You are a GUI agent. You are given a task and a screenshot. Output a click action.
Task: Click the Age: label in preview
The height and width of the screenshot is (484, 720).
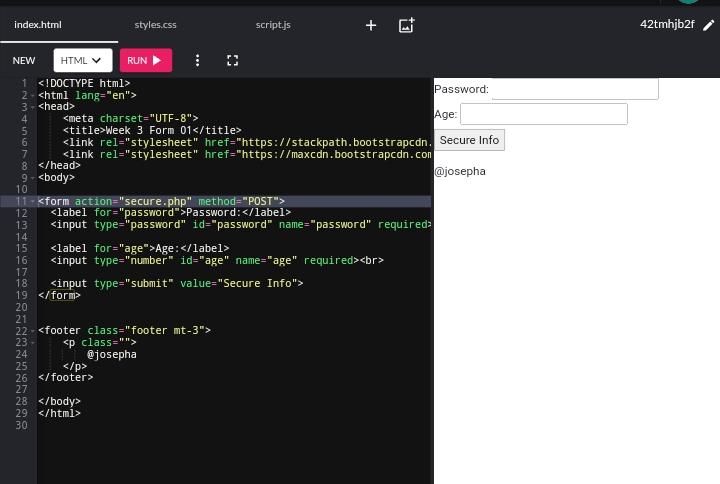point(445,114)
